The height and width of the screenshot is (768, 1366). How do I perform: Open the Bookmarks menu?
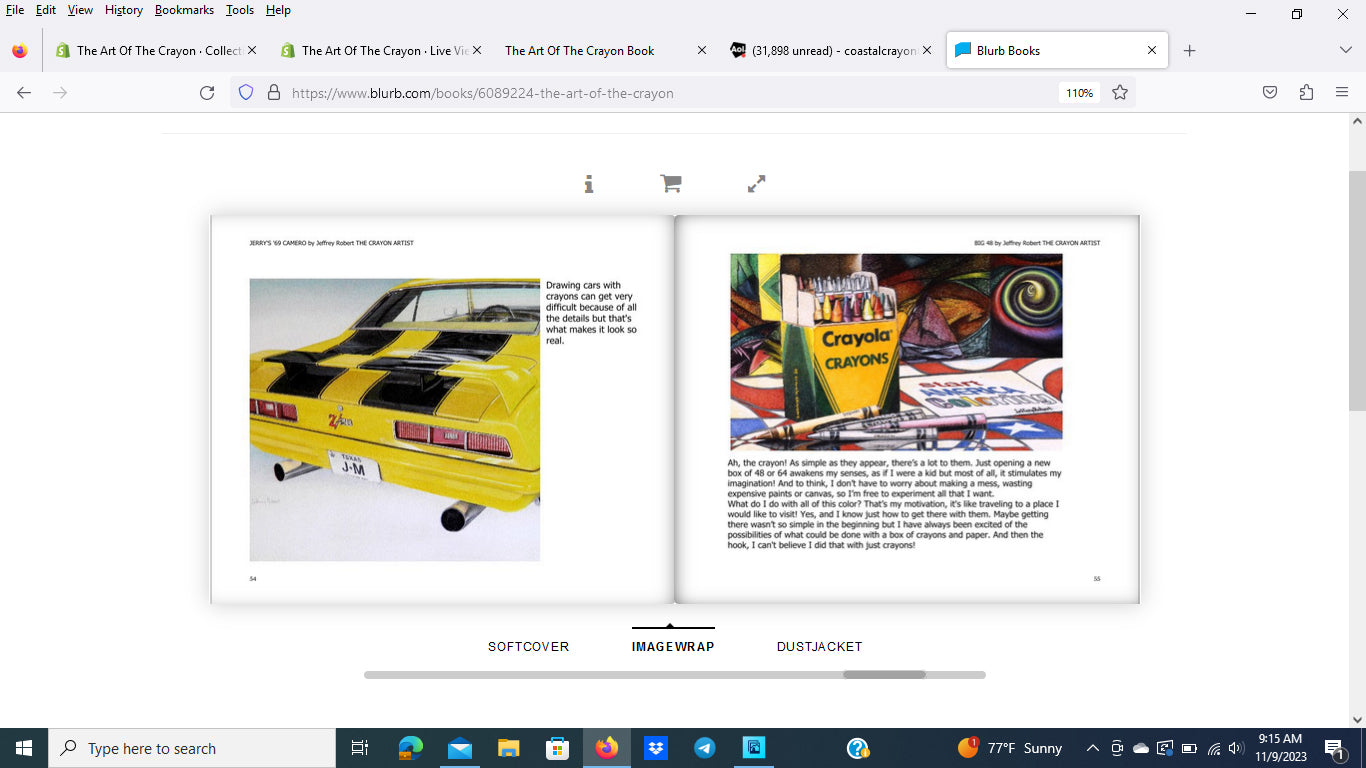click(x=184, y=10)
